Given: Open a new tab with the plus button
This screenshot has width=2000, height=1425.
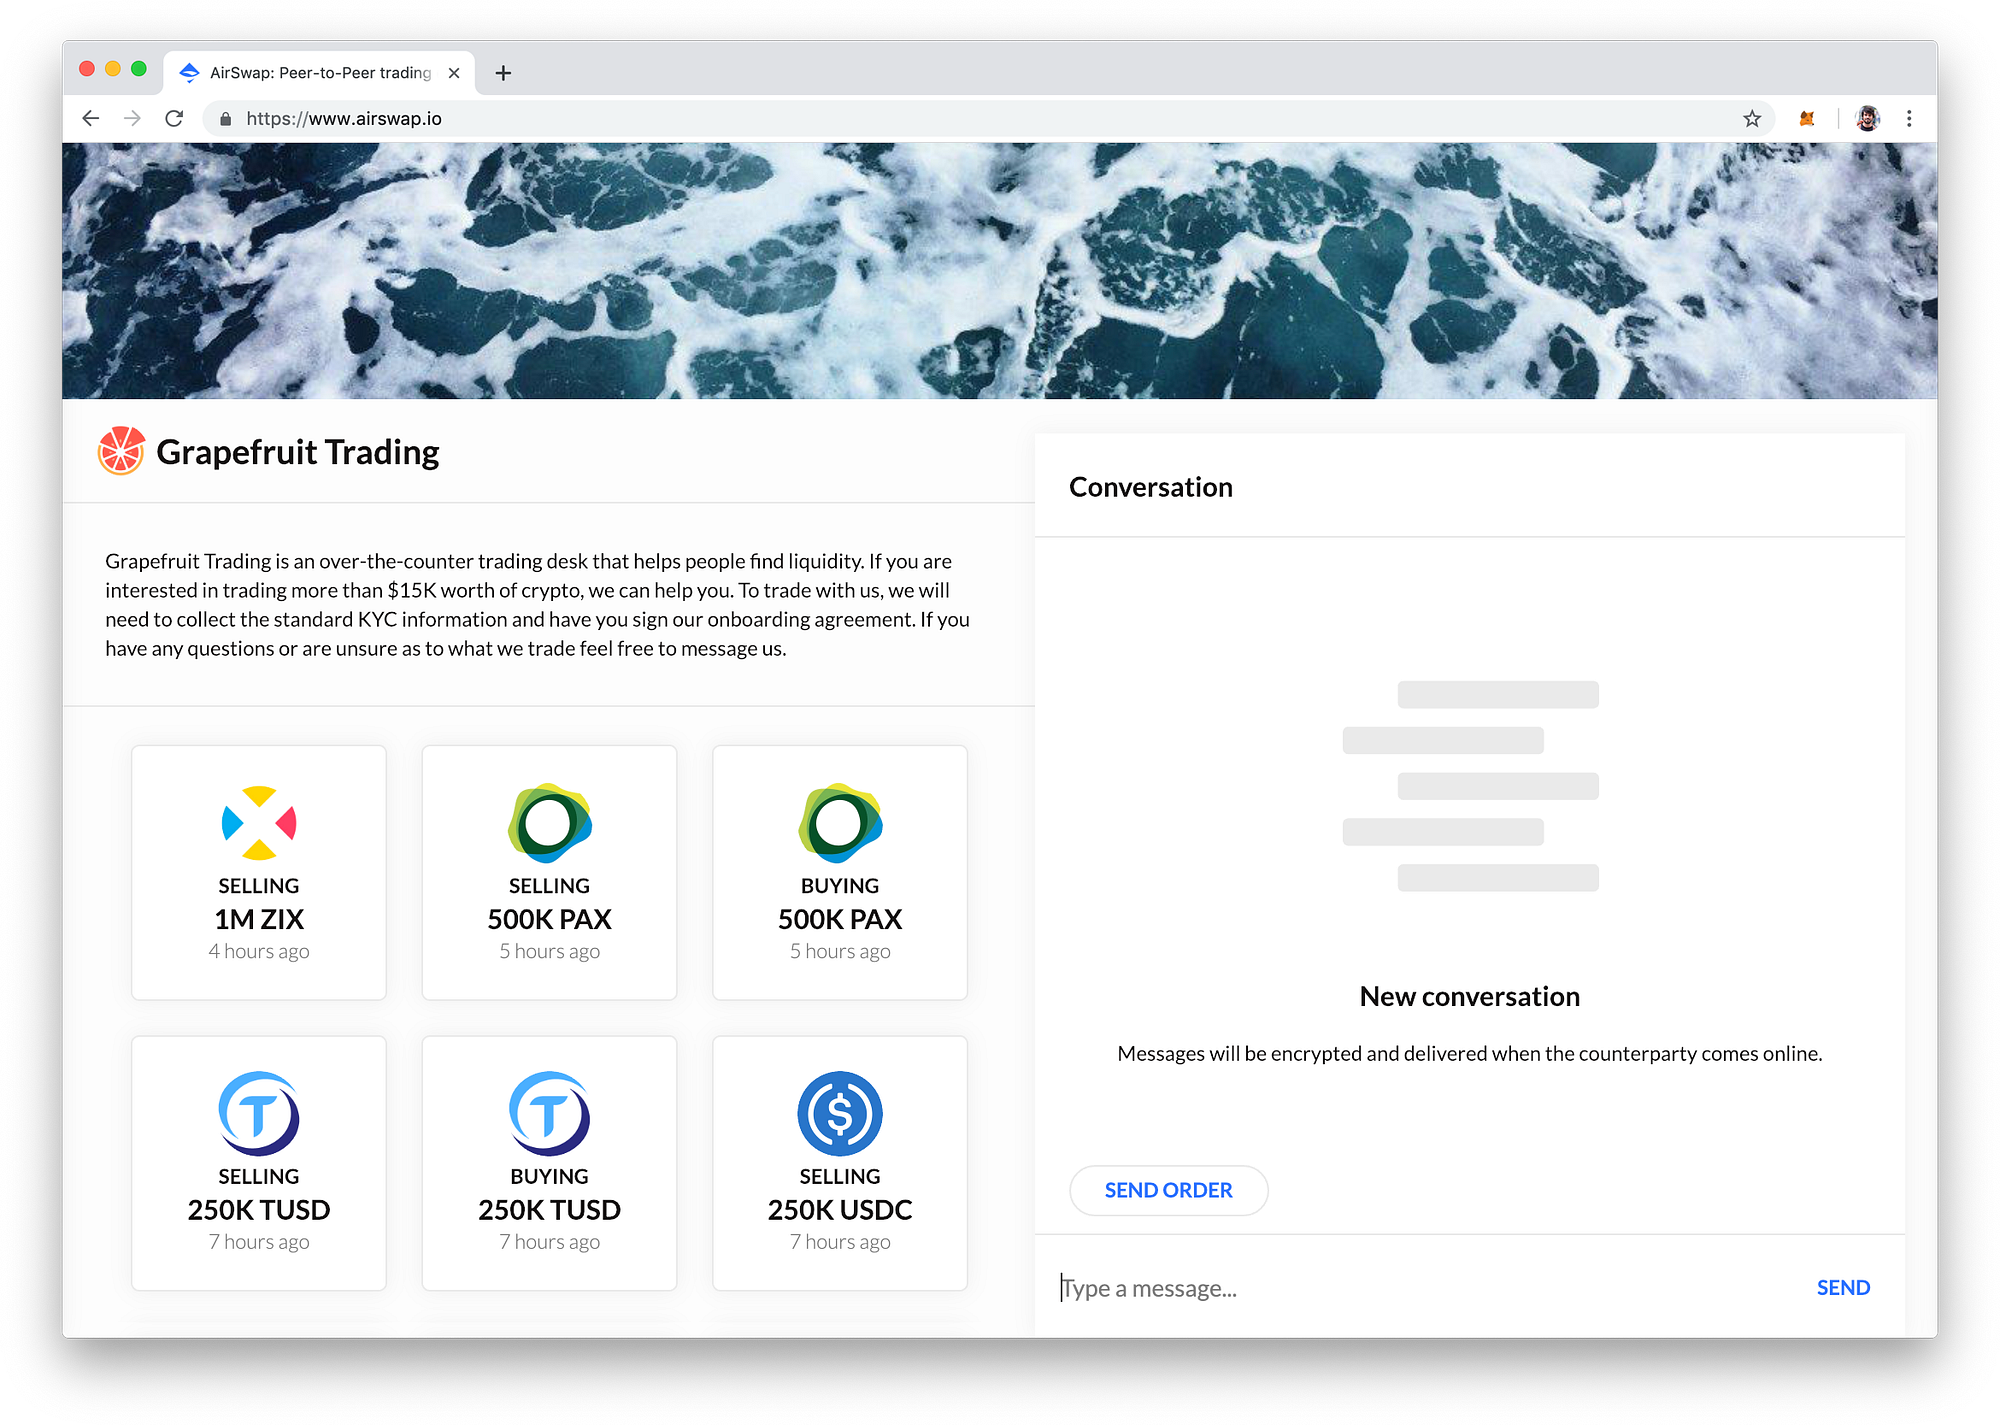Looking at the screenshot, I should click(x=503, y=72).
